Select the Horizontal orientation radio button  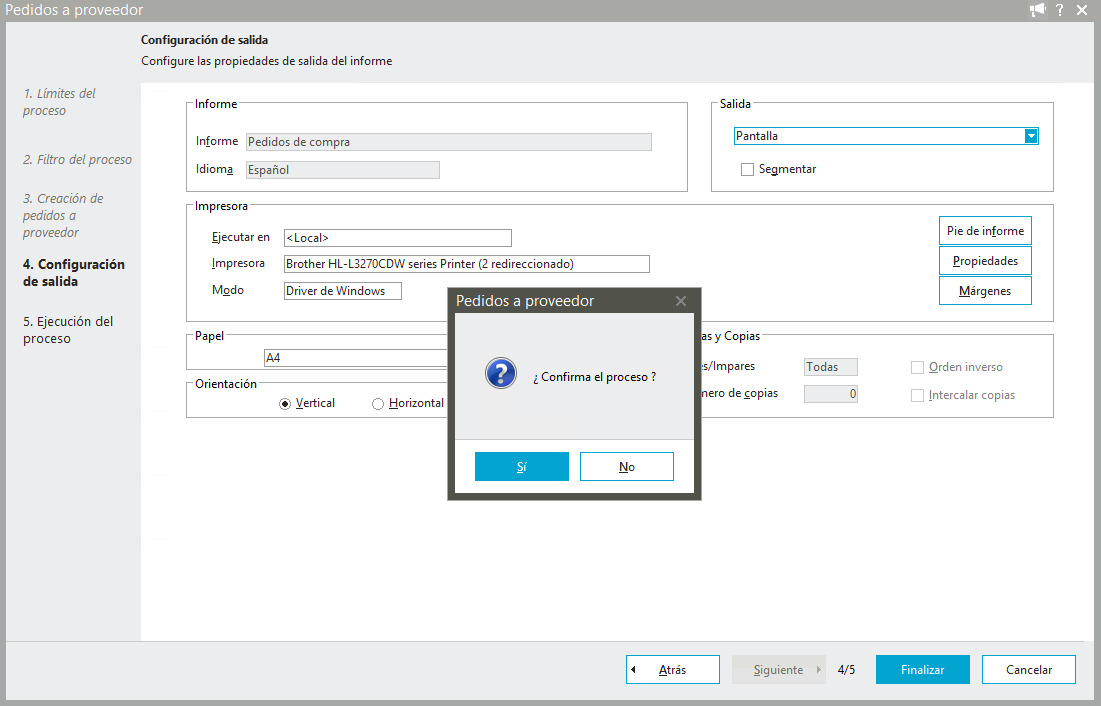pyautogui.click(x=378, y=404)
